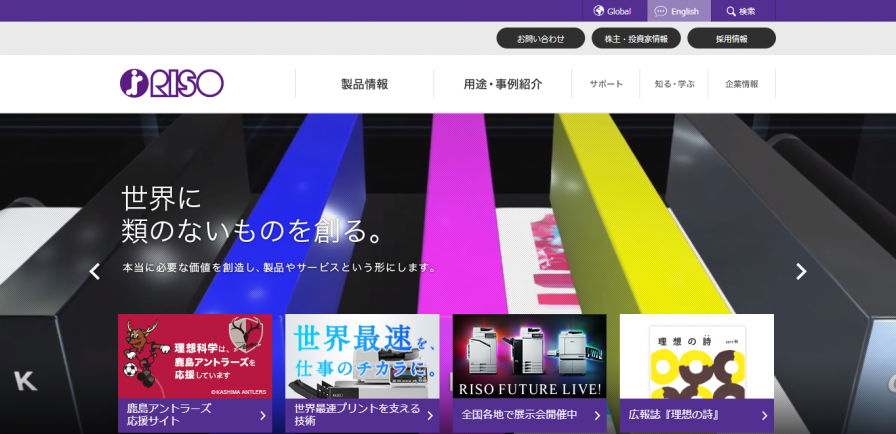Open 検索 search link

[x=743, y=11]
